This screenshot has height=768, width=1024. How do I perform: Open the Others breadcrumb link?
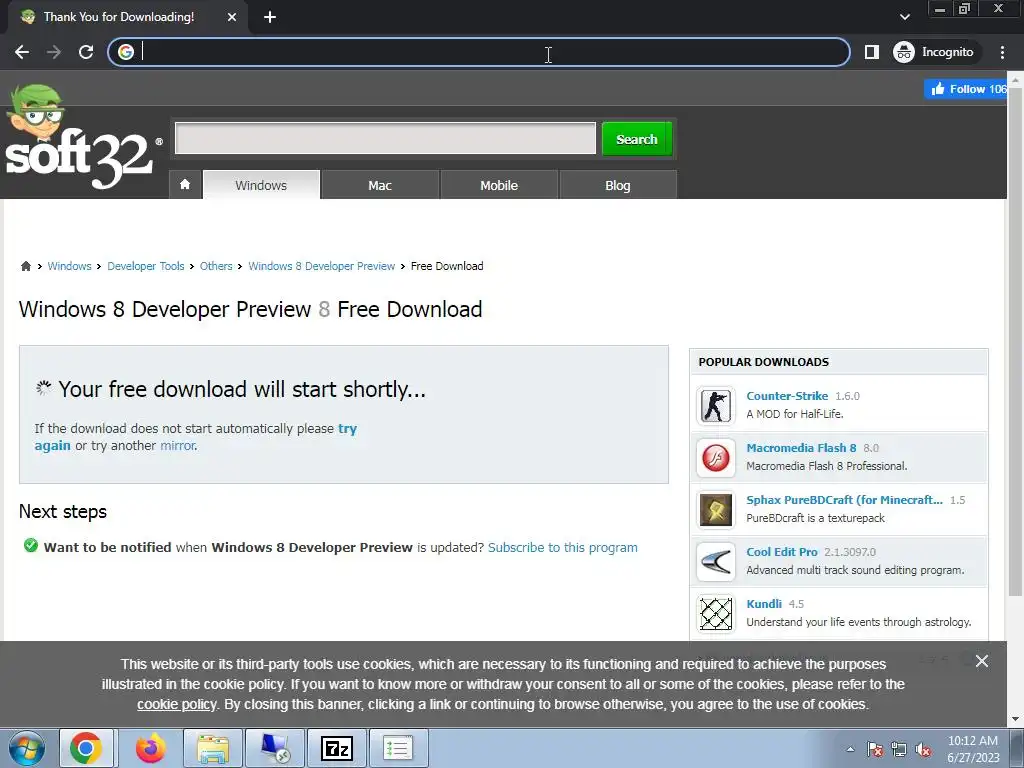point(216,266)
